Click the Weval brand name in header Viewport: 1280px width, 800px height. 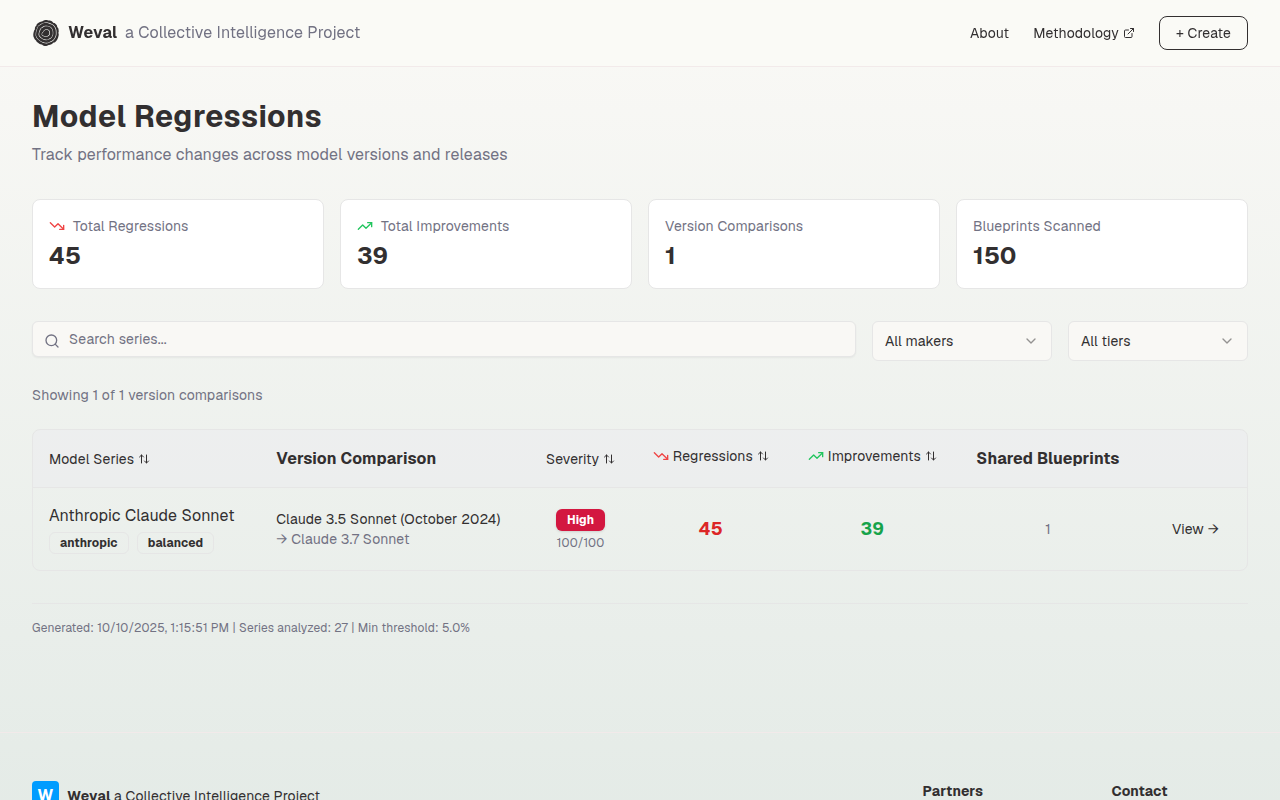[x=93, y=33]
